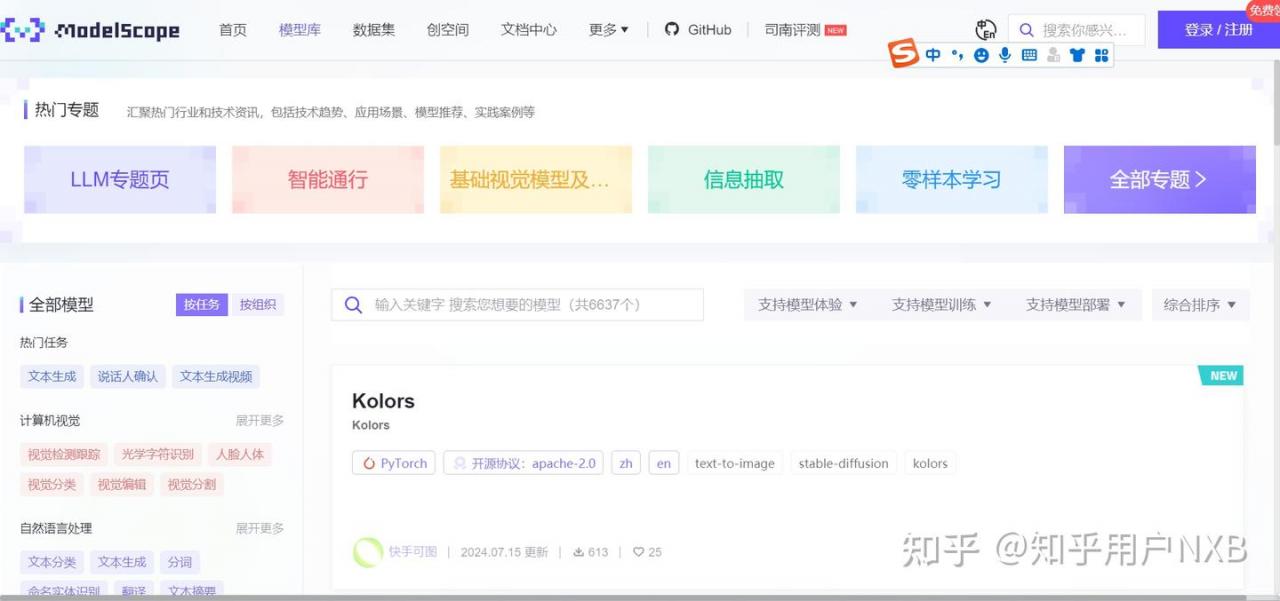Click the 登录 / 注册 button

1219,30
